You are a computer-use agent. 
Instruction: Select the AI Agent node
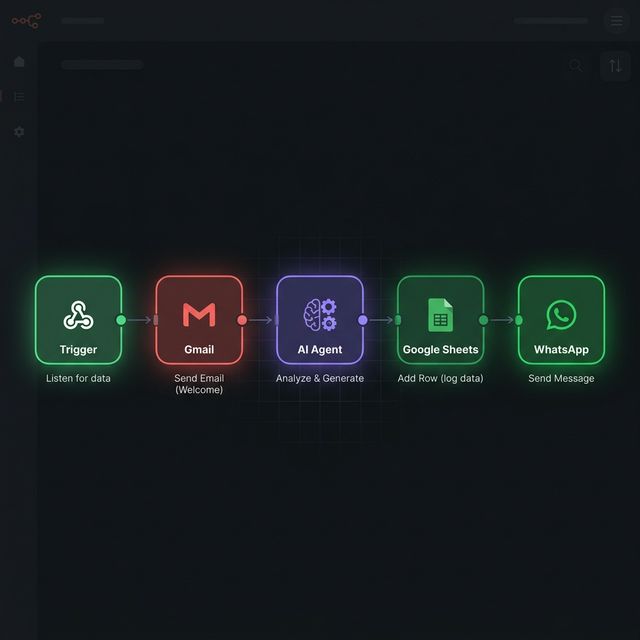[320, 320]
